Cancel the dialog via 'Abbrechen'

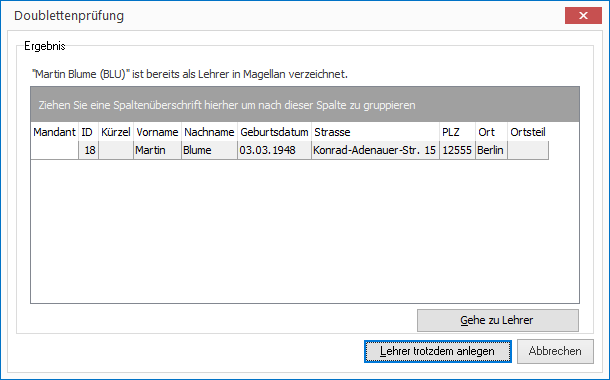(555, 351)
